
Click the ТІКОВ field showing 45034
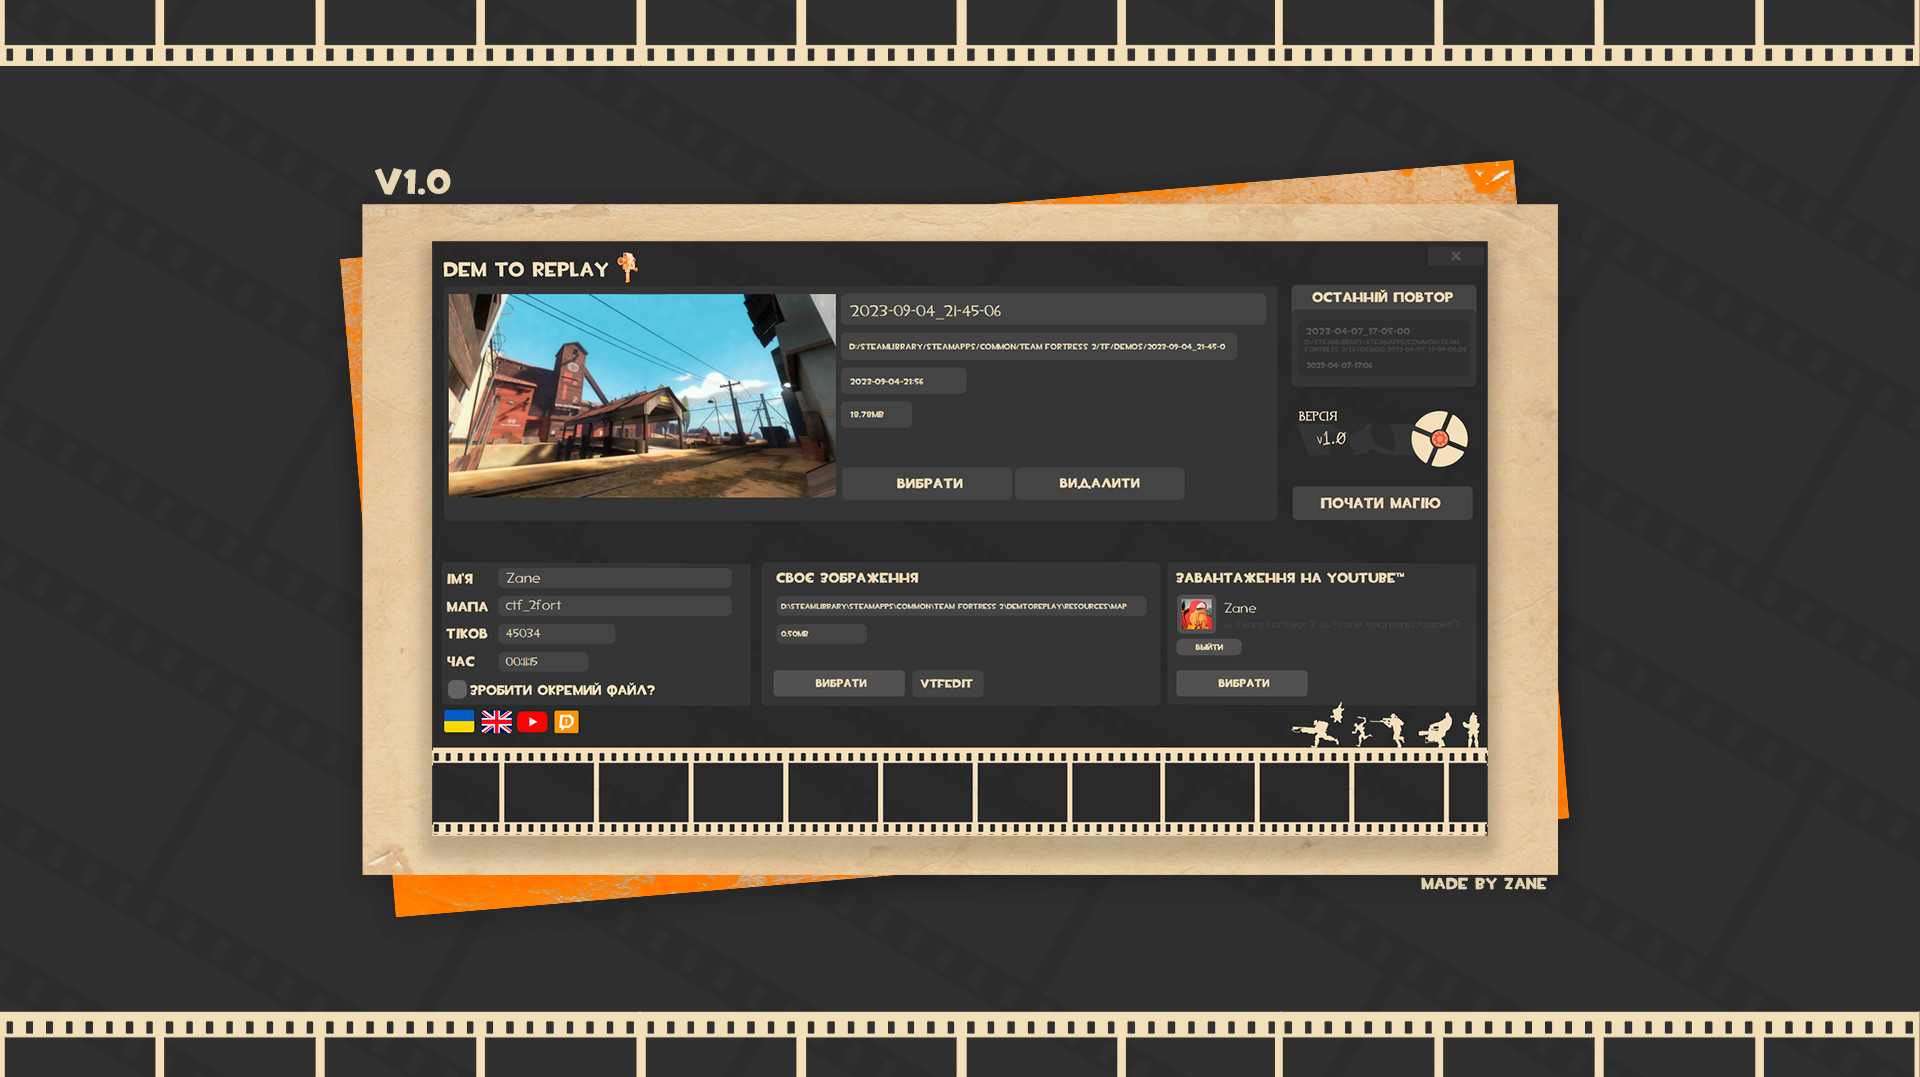tap(556, 633)
